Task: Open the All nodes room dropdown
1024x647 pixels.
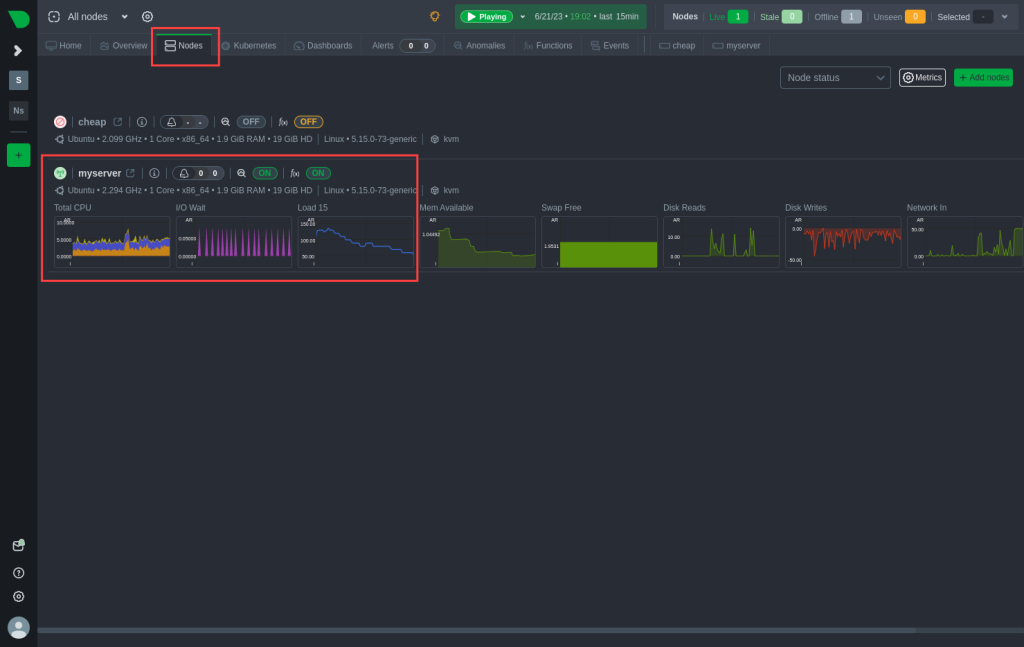Action: pos(88,17)
